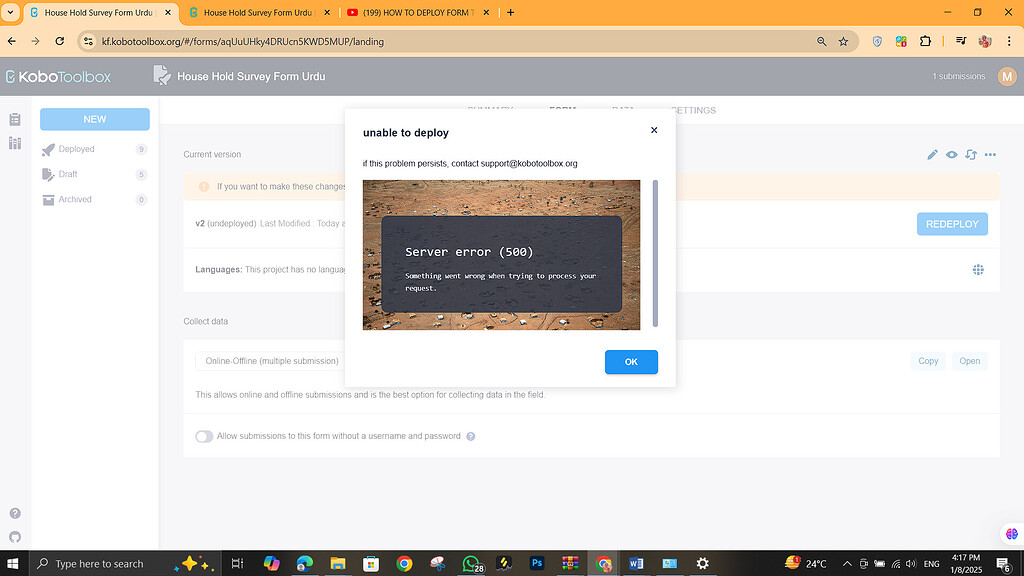Image resolution: width=1024 pixels, height=576 pixels.
Task: Select Online-Offline multiple submission option
Action: pyautogui.click(x=268, y=361)
